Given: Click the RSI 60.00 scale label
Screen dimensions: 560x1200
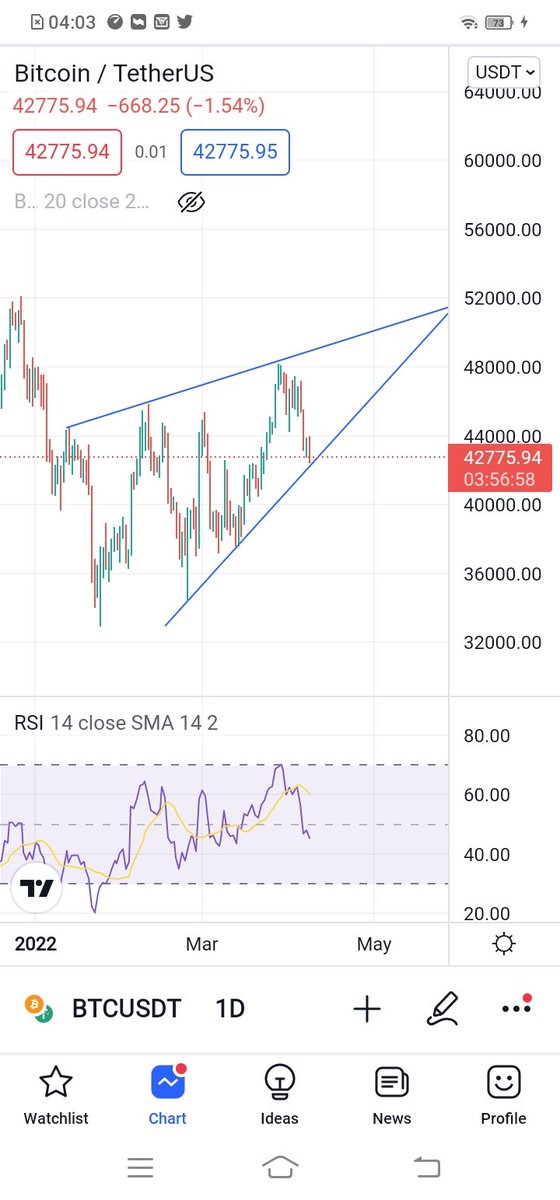Looking at the screenshot, I should [487, 795].
